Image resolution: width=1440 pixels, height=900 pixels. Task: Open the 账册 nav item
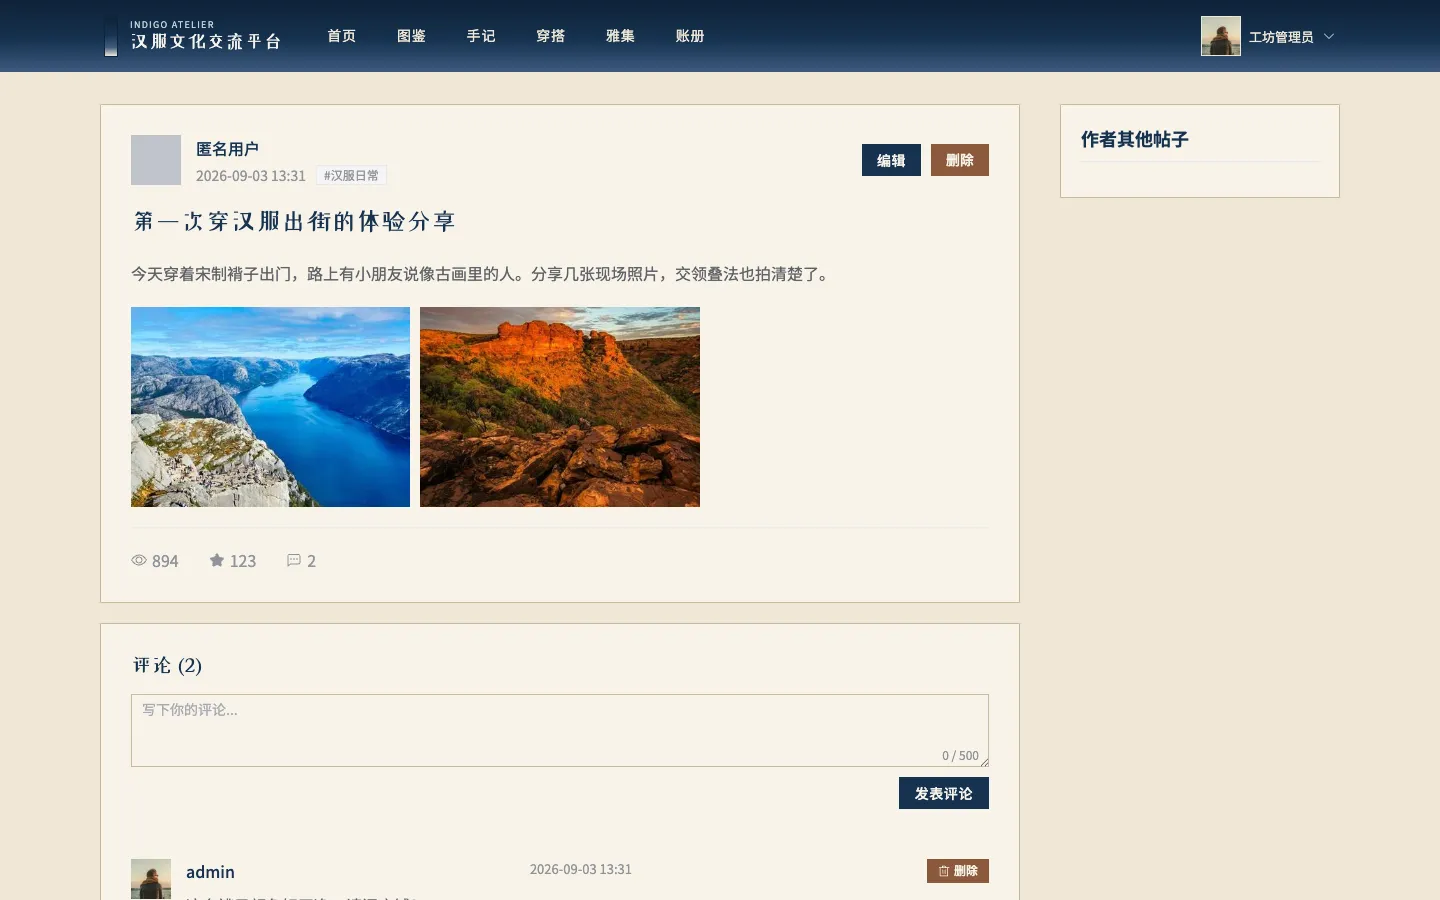690,36
